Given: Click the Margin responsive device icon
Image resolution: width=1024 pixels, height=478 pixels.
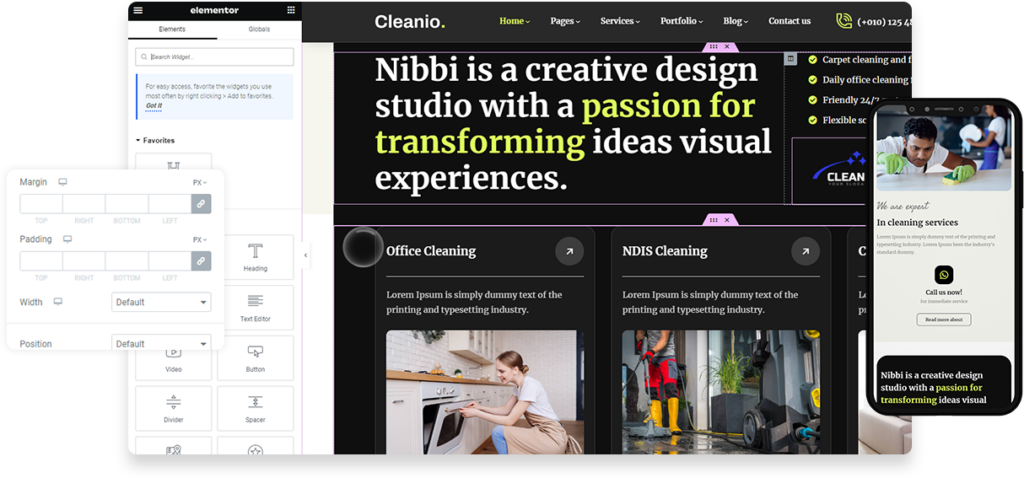Looking at the screenshot, I should (63, 182).
